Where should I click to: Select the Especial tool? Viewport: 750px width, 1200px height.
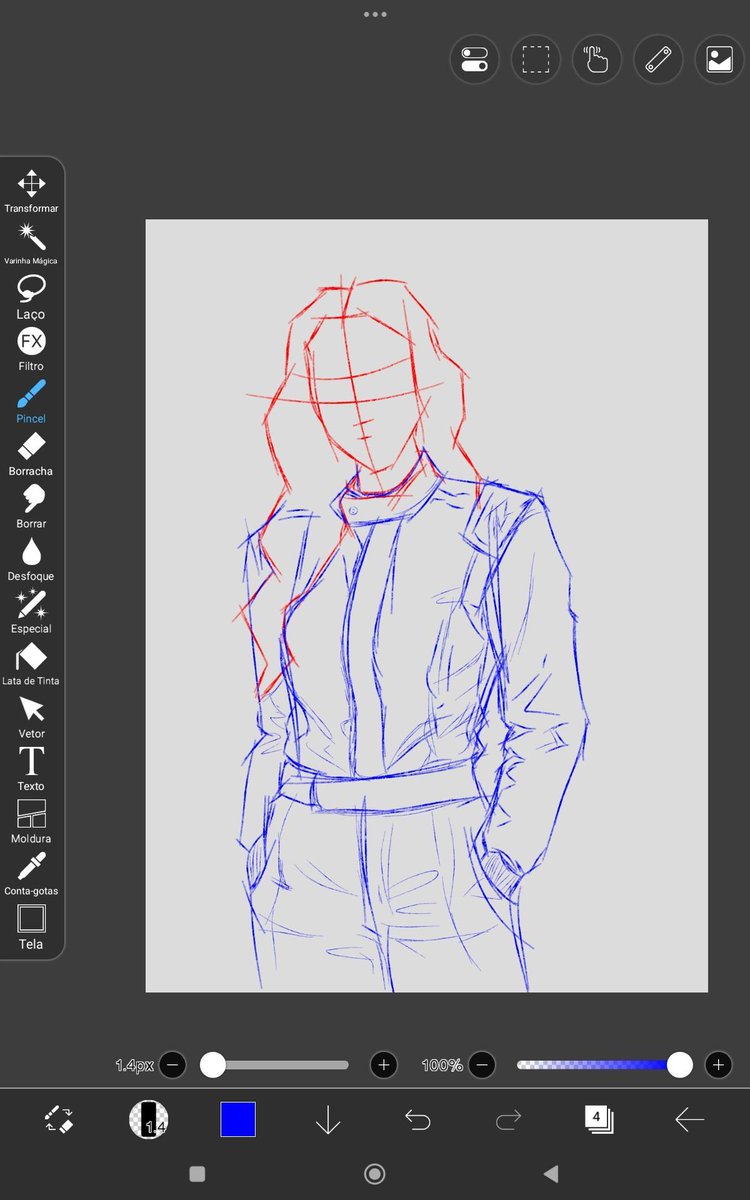coord(31,612)
